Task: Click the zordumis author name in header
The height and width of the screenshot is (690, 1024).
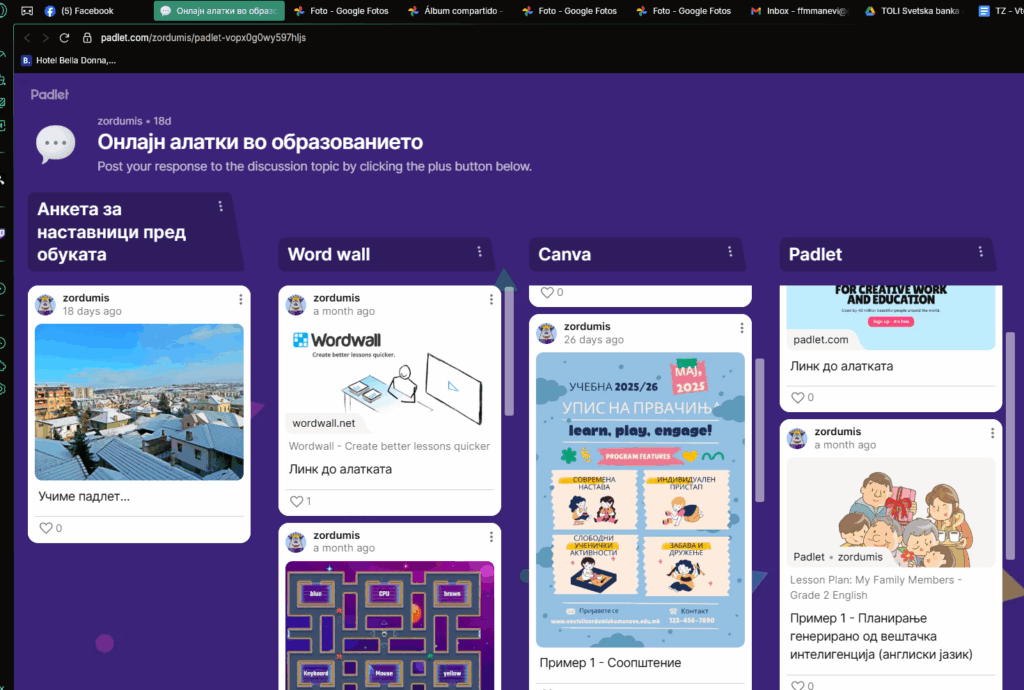Action: [x=120, y=121]
